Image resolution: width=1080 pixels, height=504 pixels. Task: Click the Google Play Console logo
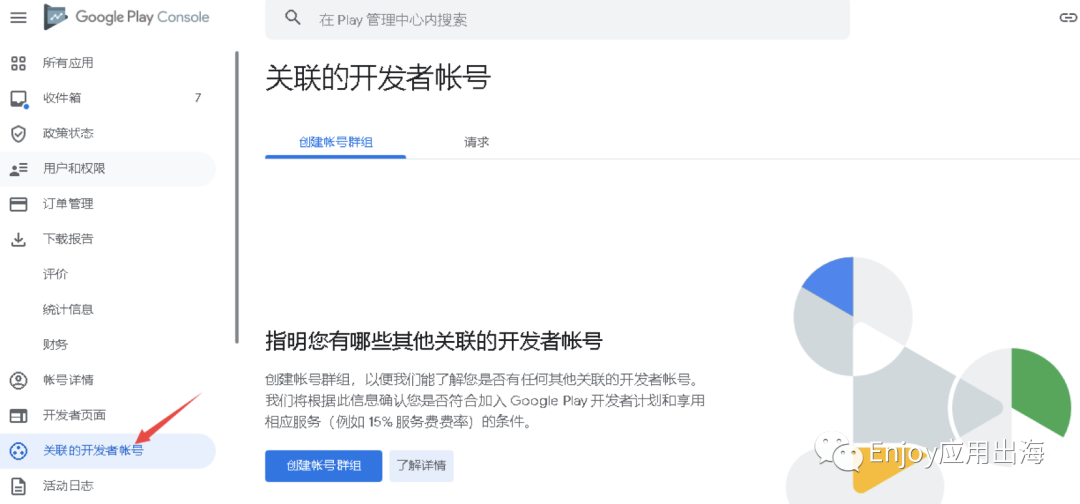coord(127,17)
